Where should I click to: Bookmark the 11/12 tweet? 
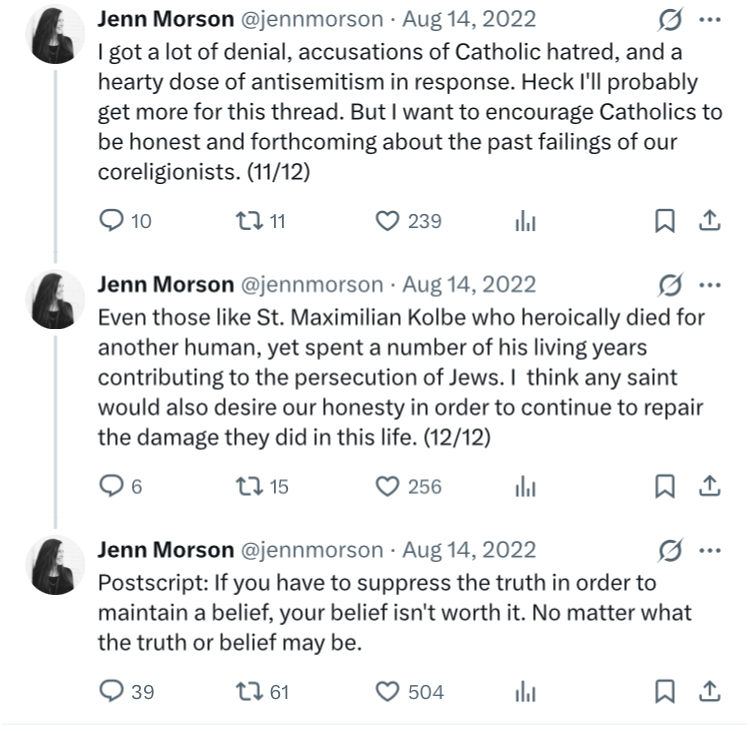665,221
